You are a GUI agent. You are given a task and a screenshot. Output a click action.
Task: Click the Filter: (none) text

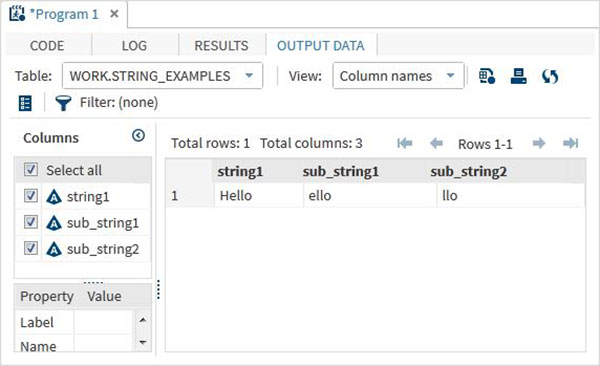119,103
